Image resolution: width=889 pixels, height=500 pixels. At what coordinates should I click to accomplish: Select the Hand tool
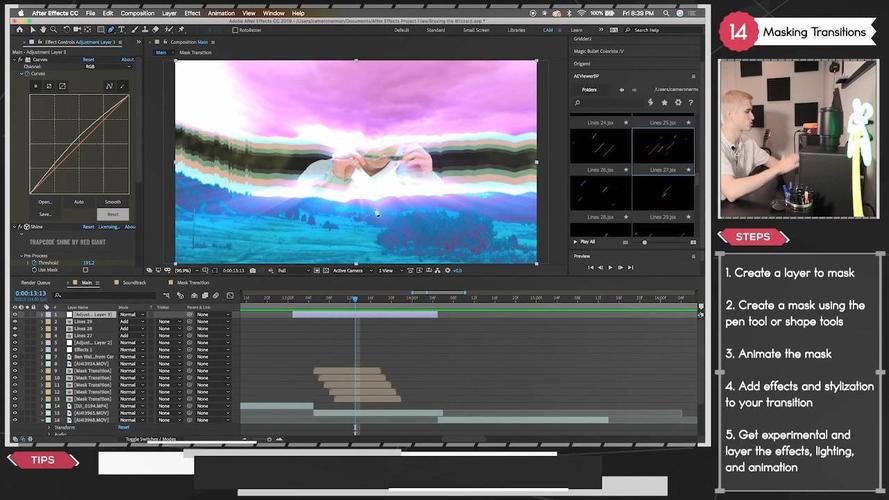coord(43,29)
